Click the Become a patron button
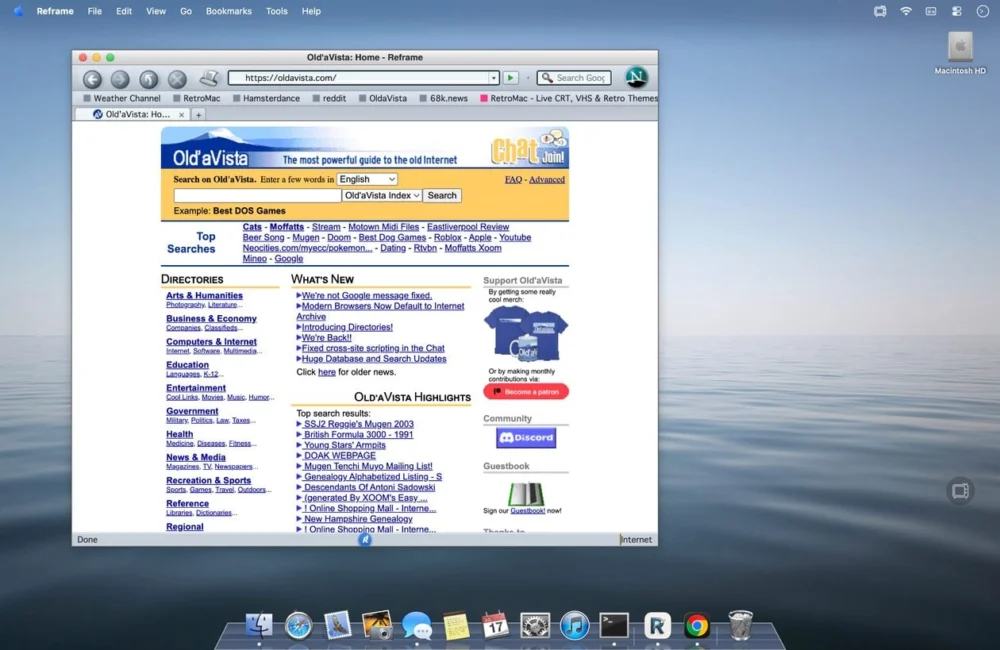This screenshot has width=1000, height=650. pos(526,392)
